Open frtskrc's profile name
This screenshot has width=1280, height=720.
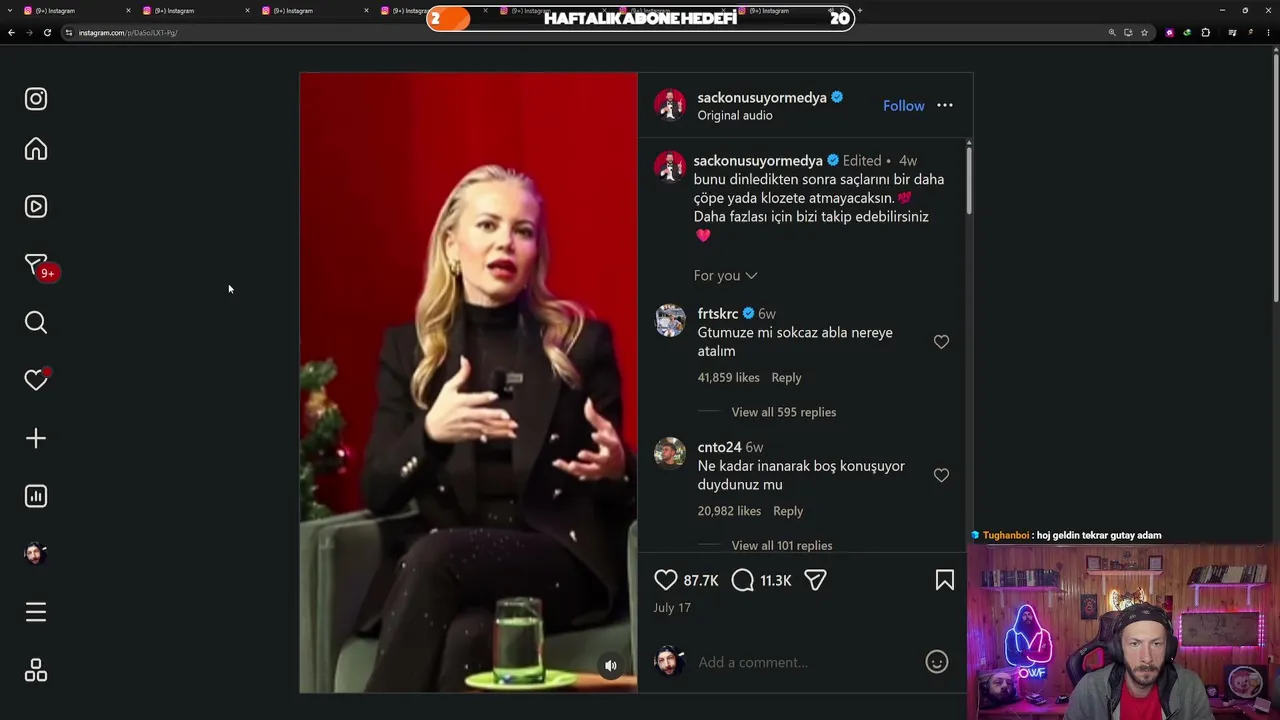pyautogui.click(x=718, y=314)
